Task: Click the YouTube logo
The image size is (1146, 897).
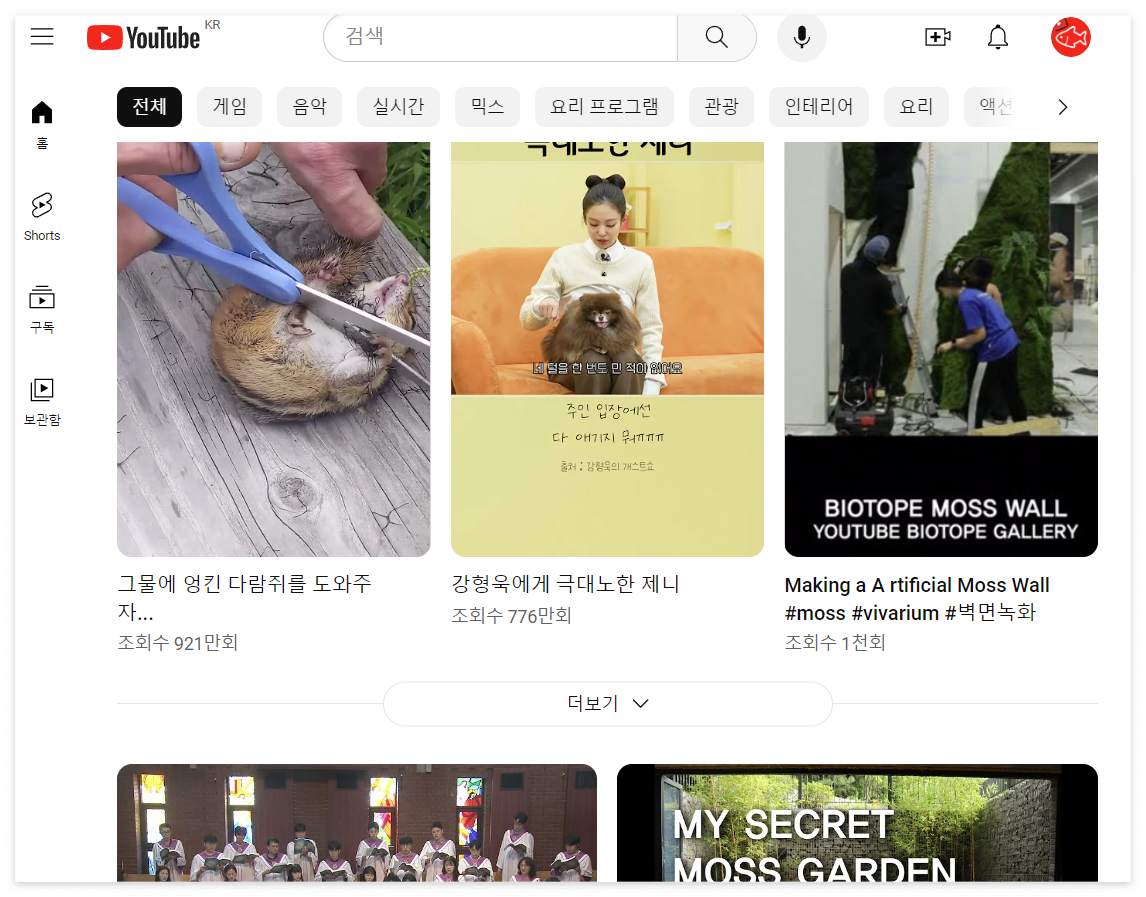Action: coord(143,37)
